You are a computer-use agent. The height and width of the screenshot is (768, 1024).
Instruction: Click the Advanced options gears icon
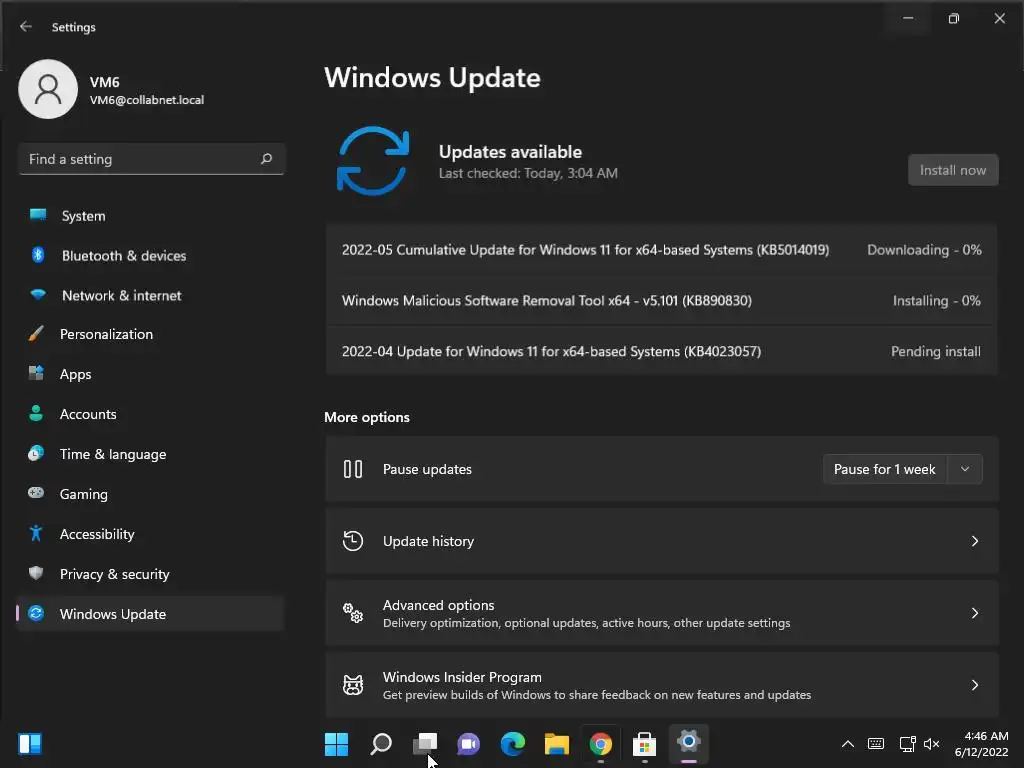click(x=353, y=613)
